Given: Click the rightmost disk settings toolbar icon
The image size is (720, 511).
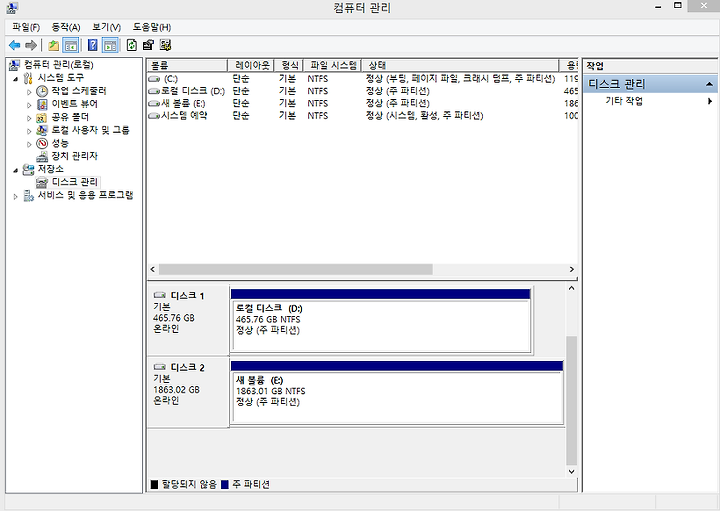Looking at the screenshot, I should [x=165, y=45].
